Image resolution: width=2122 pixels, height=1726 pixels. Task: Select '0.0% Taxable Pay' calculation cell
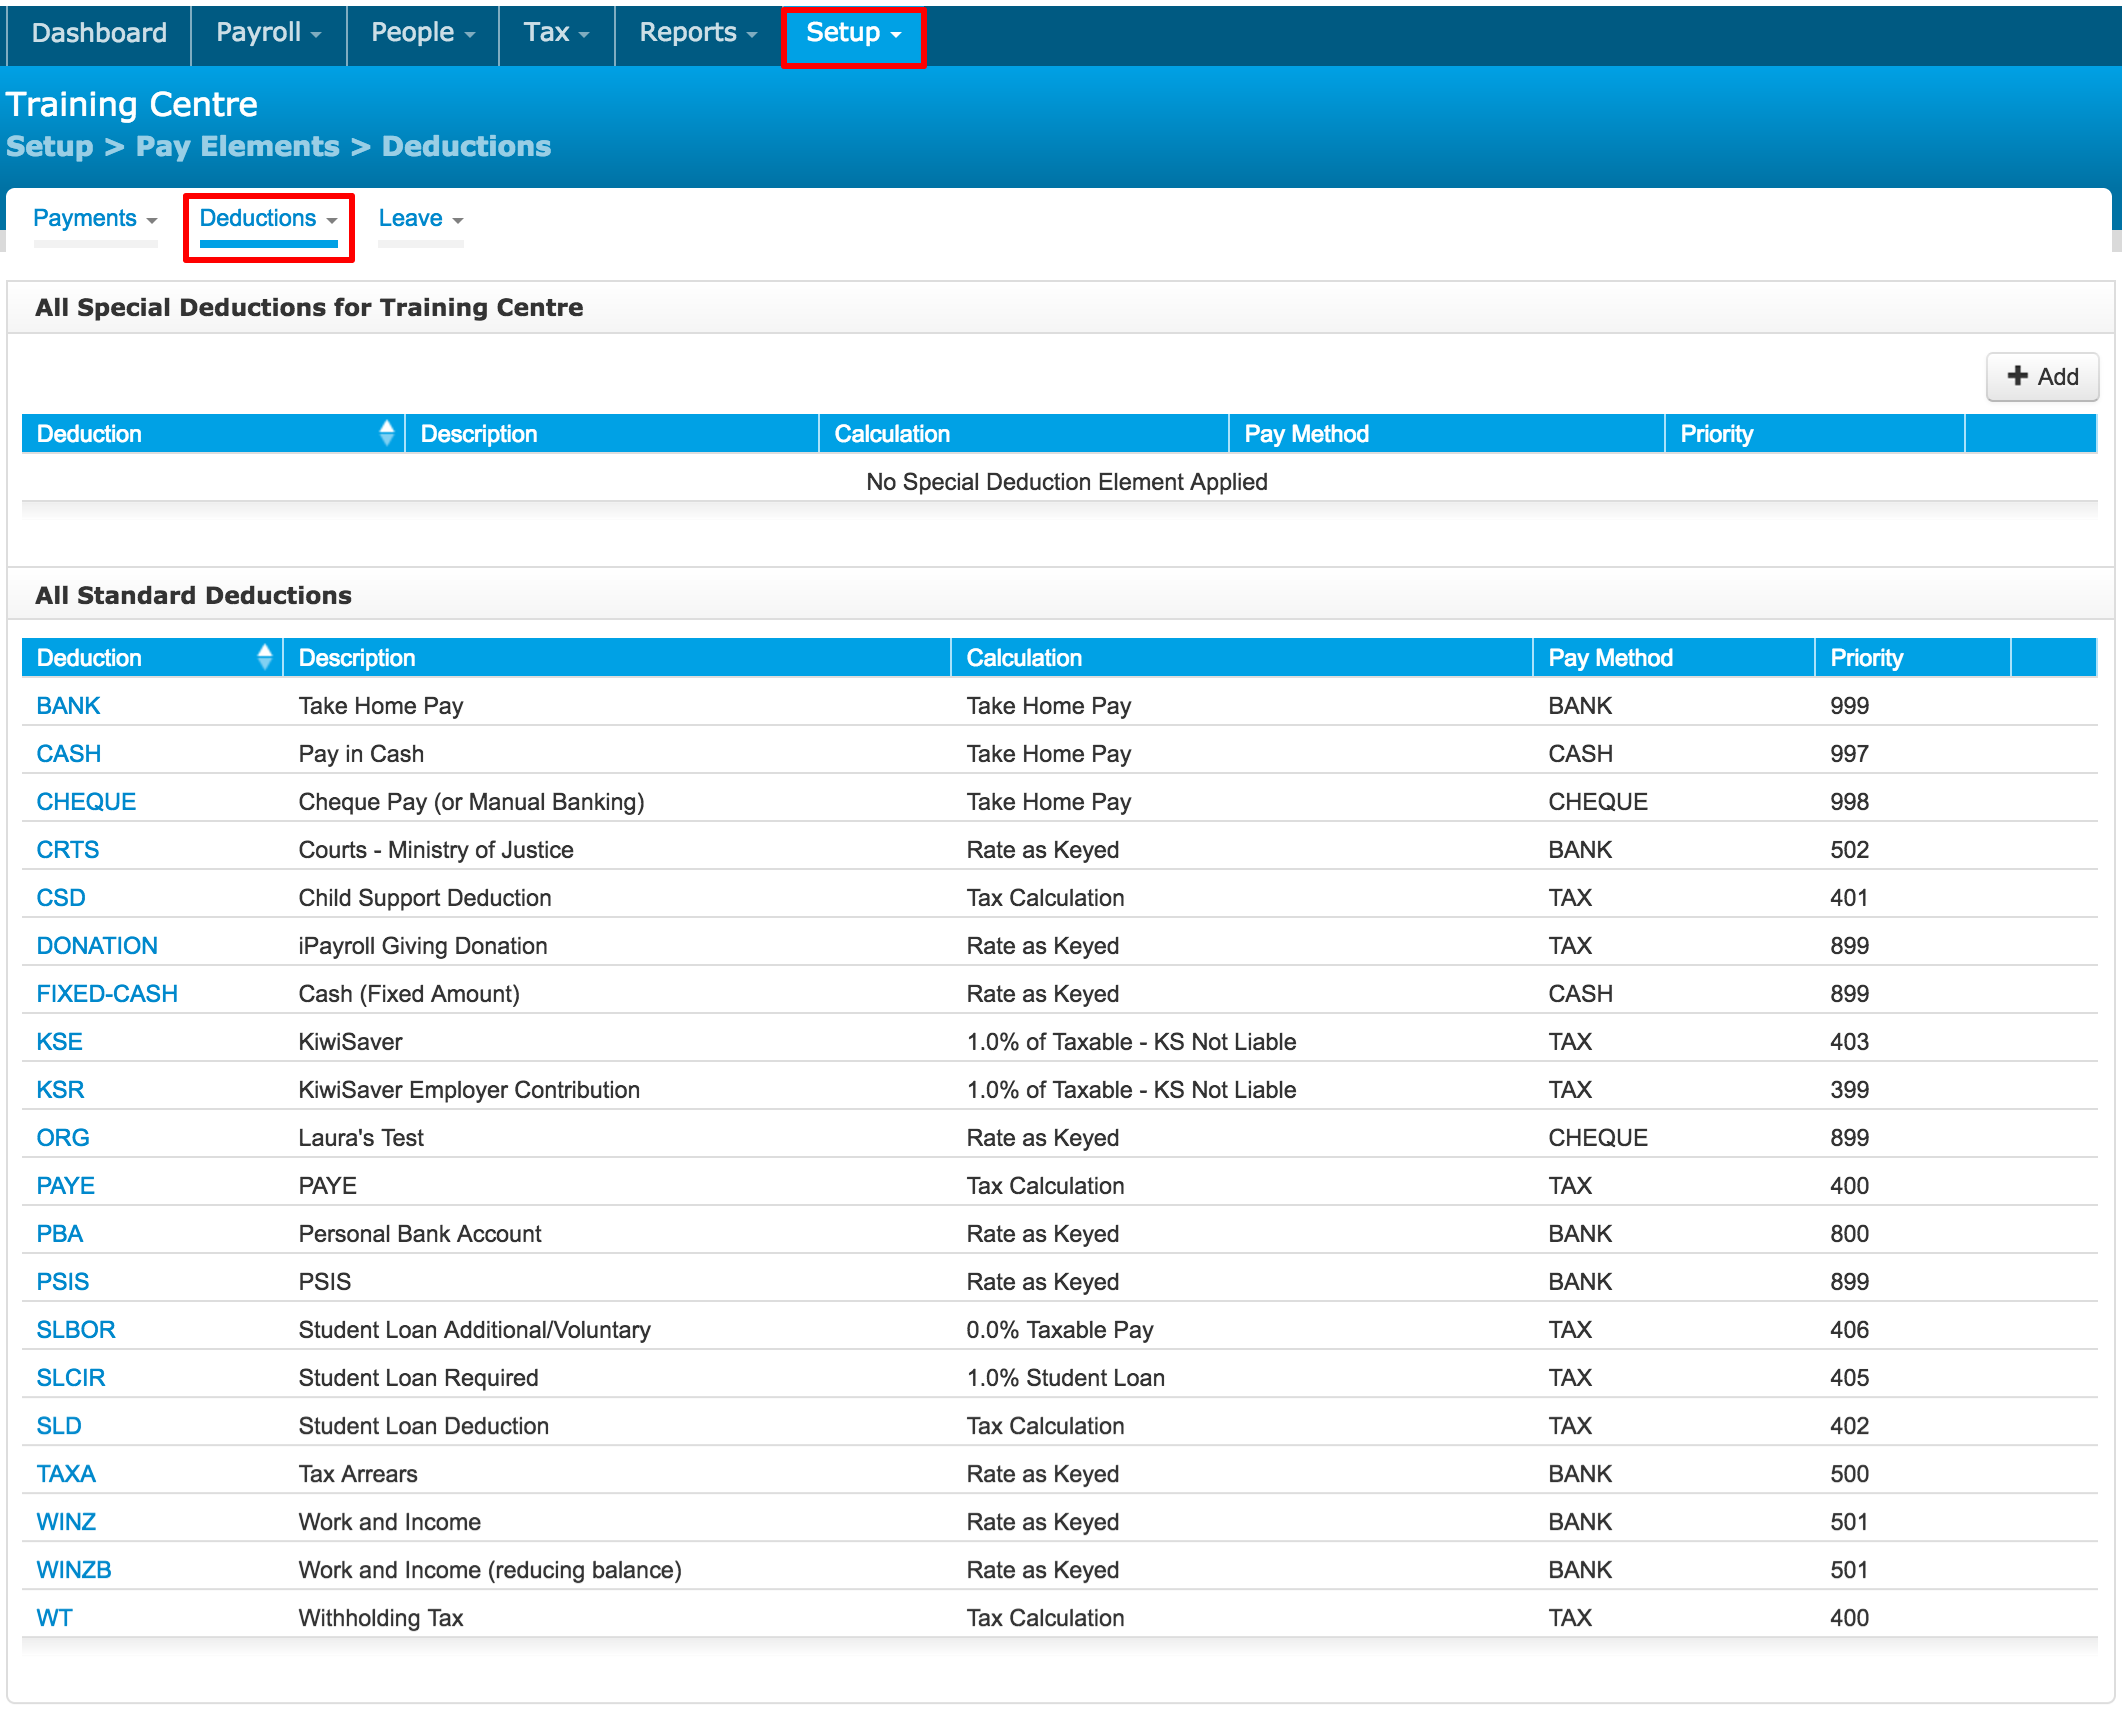tap(1060, 1330)
